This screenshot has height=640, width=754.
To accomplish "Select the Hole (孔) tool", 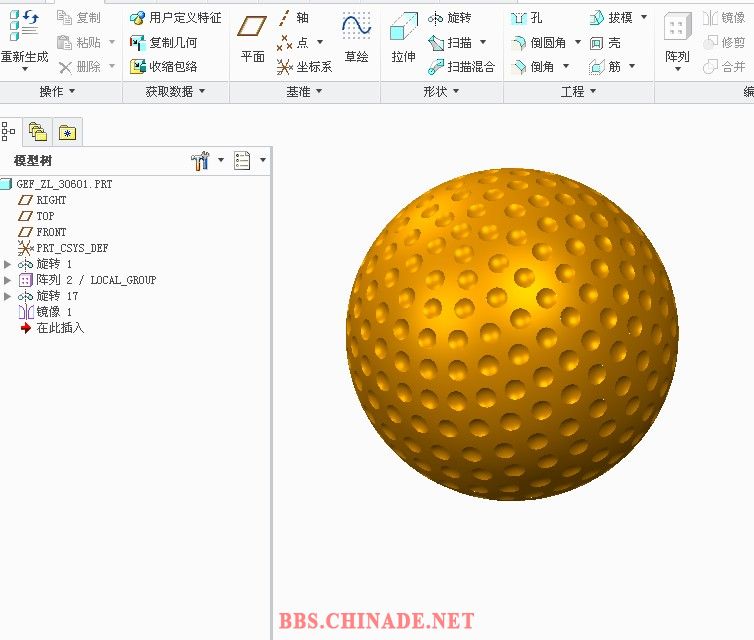I will coord(526,18).
